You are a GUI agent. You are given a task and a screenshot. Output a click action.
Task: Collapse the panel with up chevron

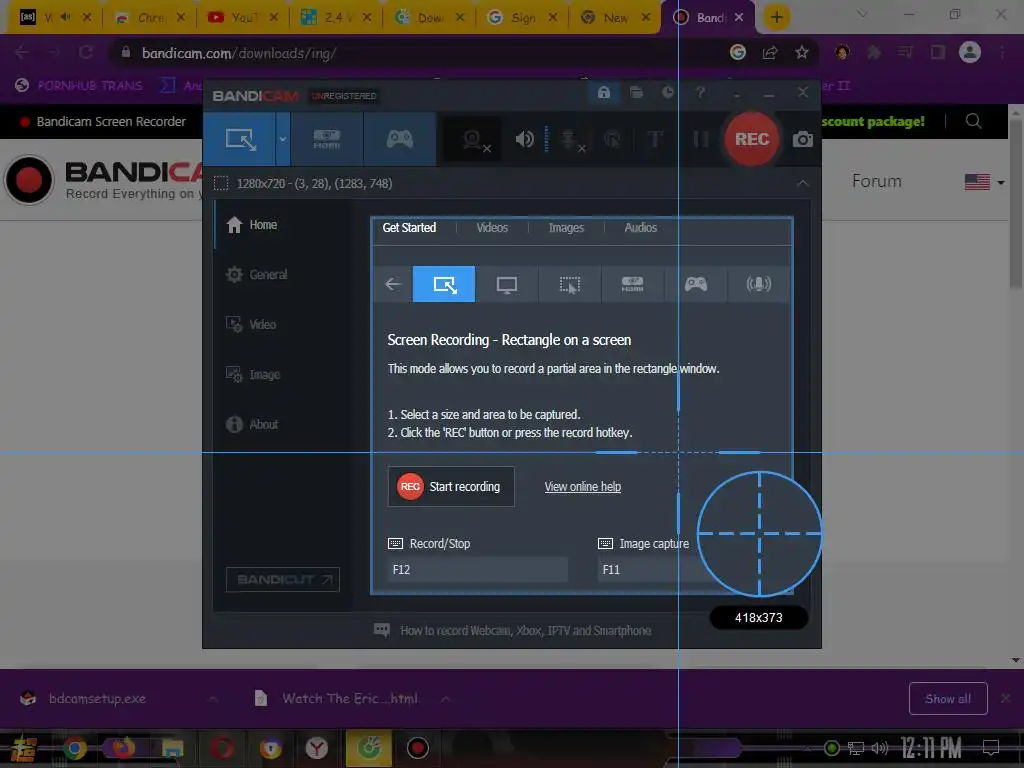point(803,184)
